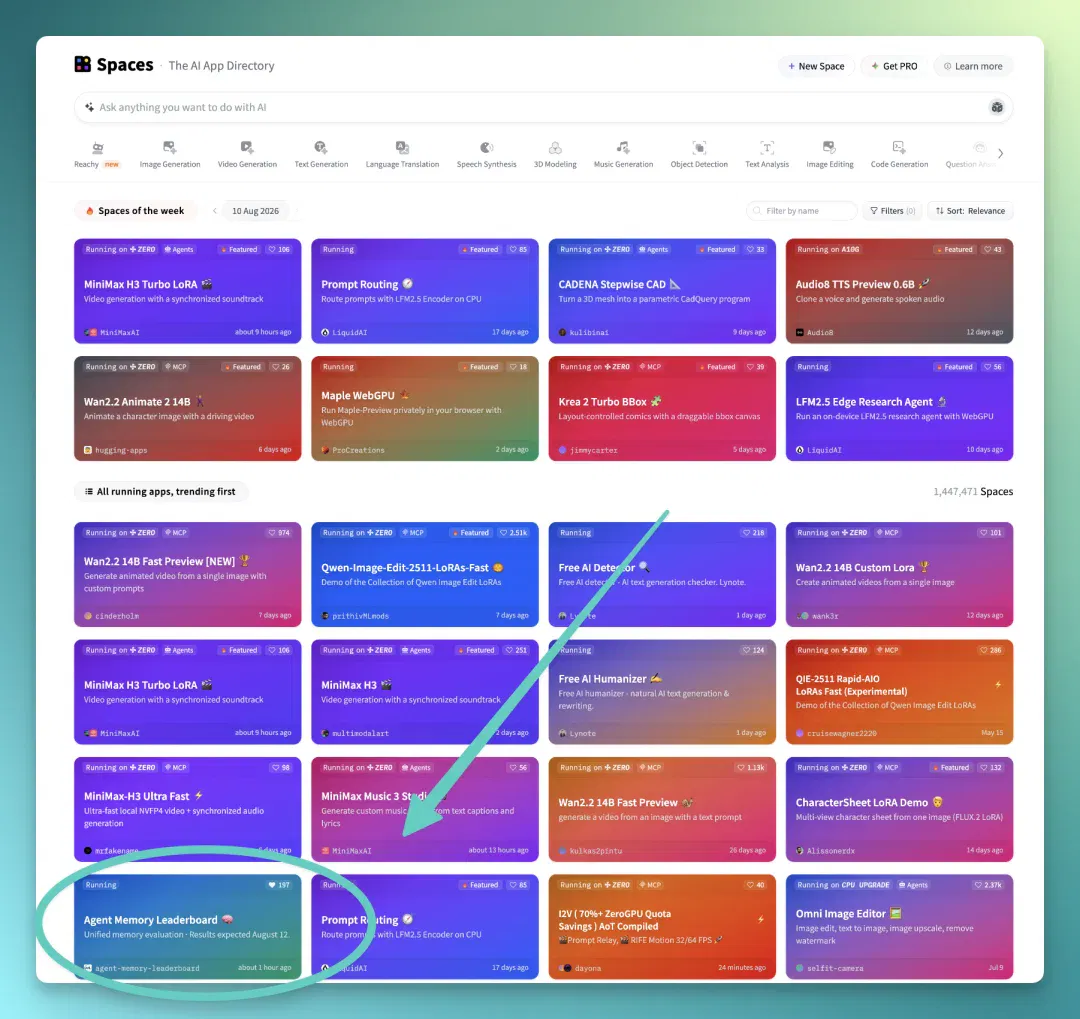Like the LFM2.5 Edge Research Agent heart (56)
Screen dimensions: 1080x1019
click(x=993, y=367)
